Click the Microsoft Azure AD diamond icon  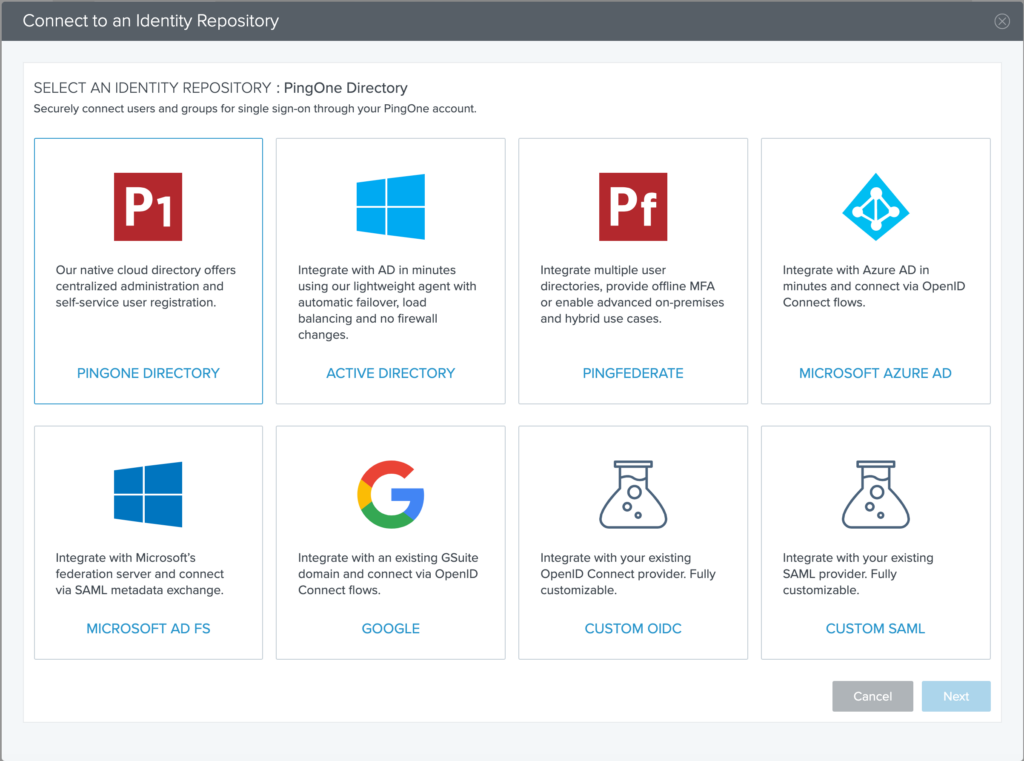[x=875, y=205]
